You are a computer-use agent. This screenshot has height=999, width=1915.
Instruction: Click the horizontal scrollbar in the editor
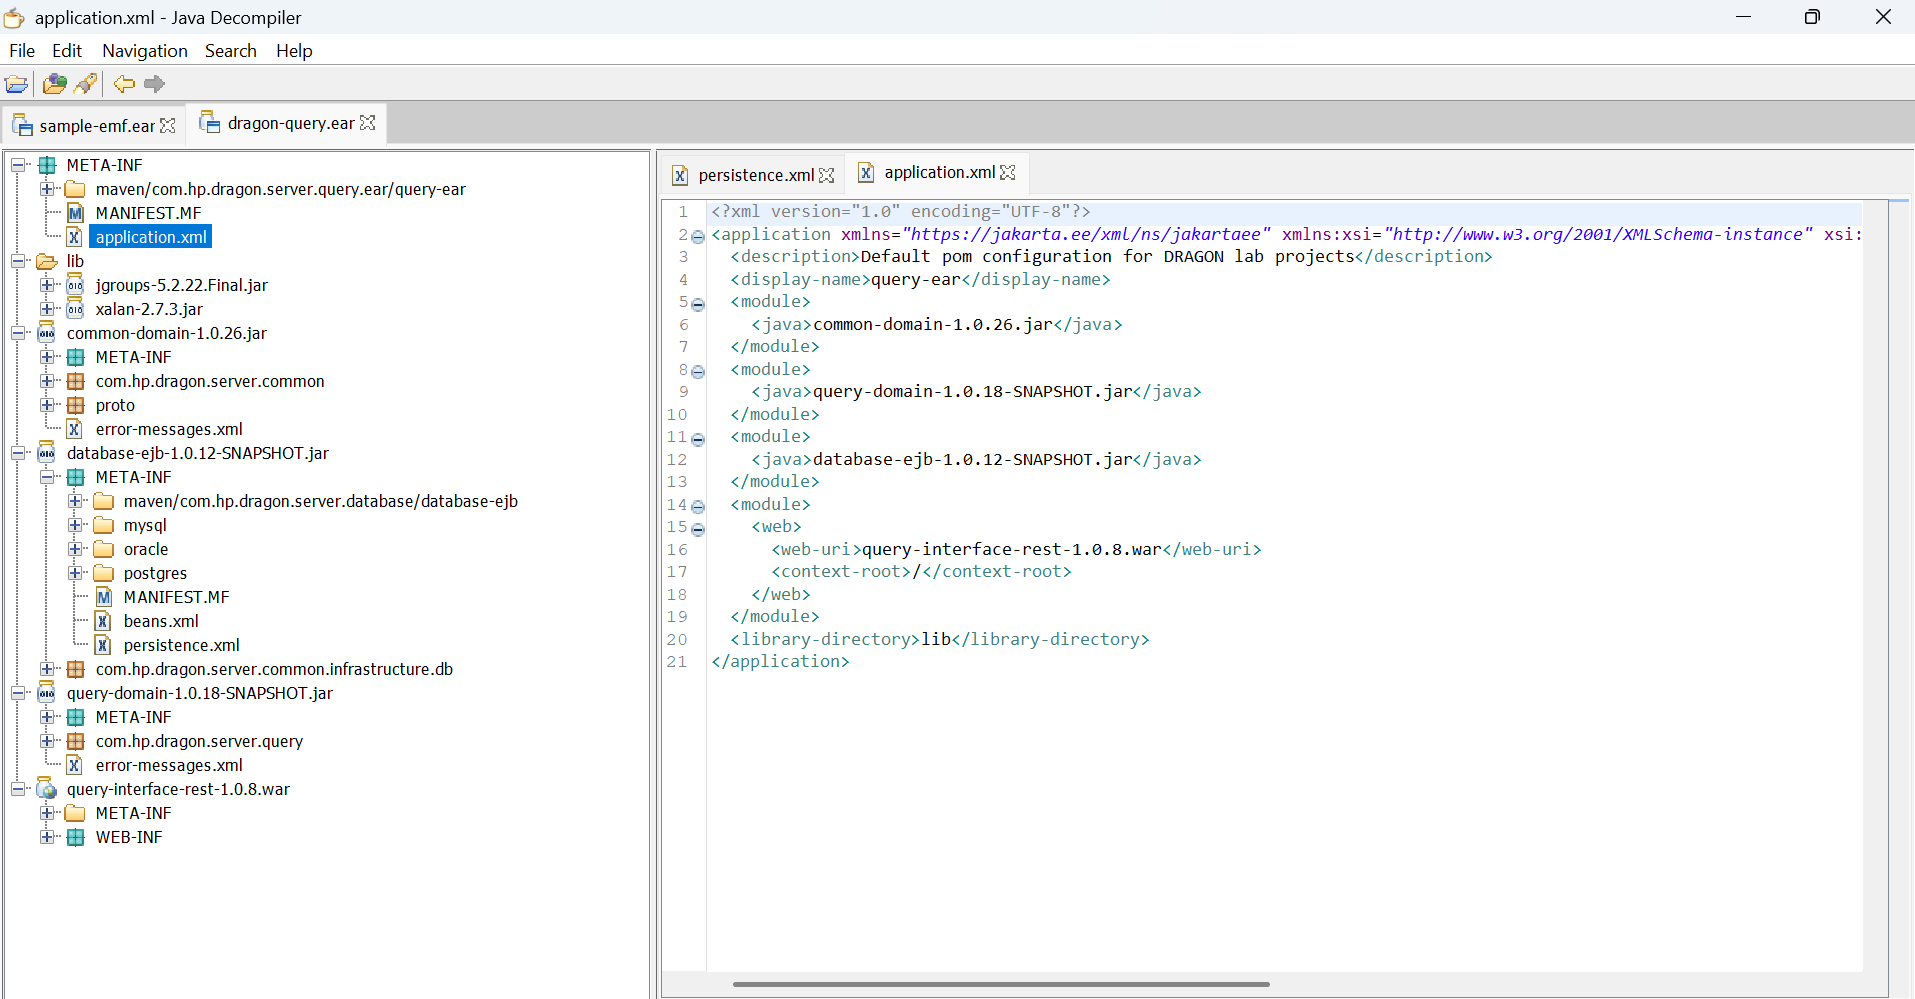click(x=1000, y=984)
